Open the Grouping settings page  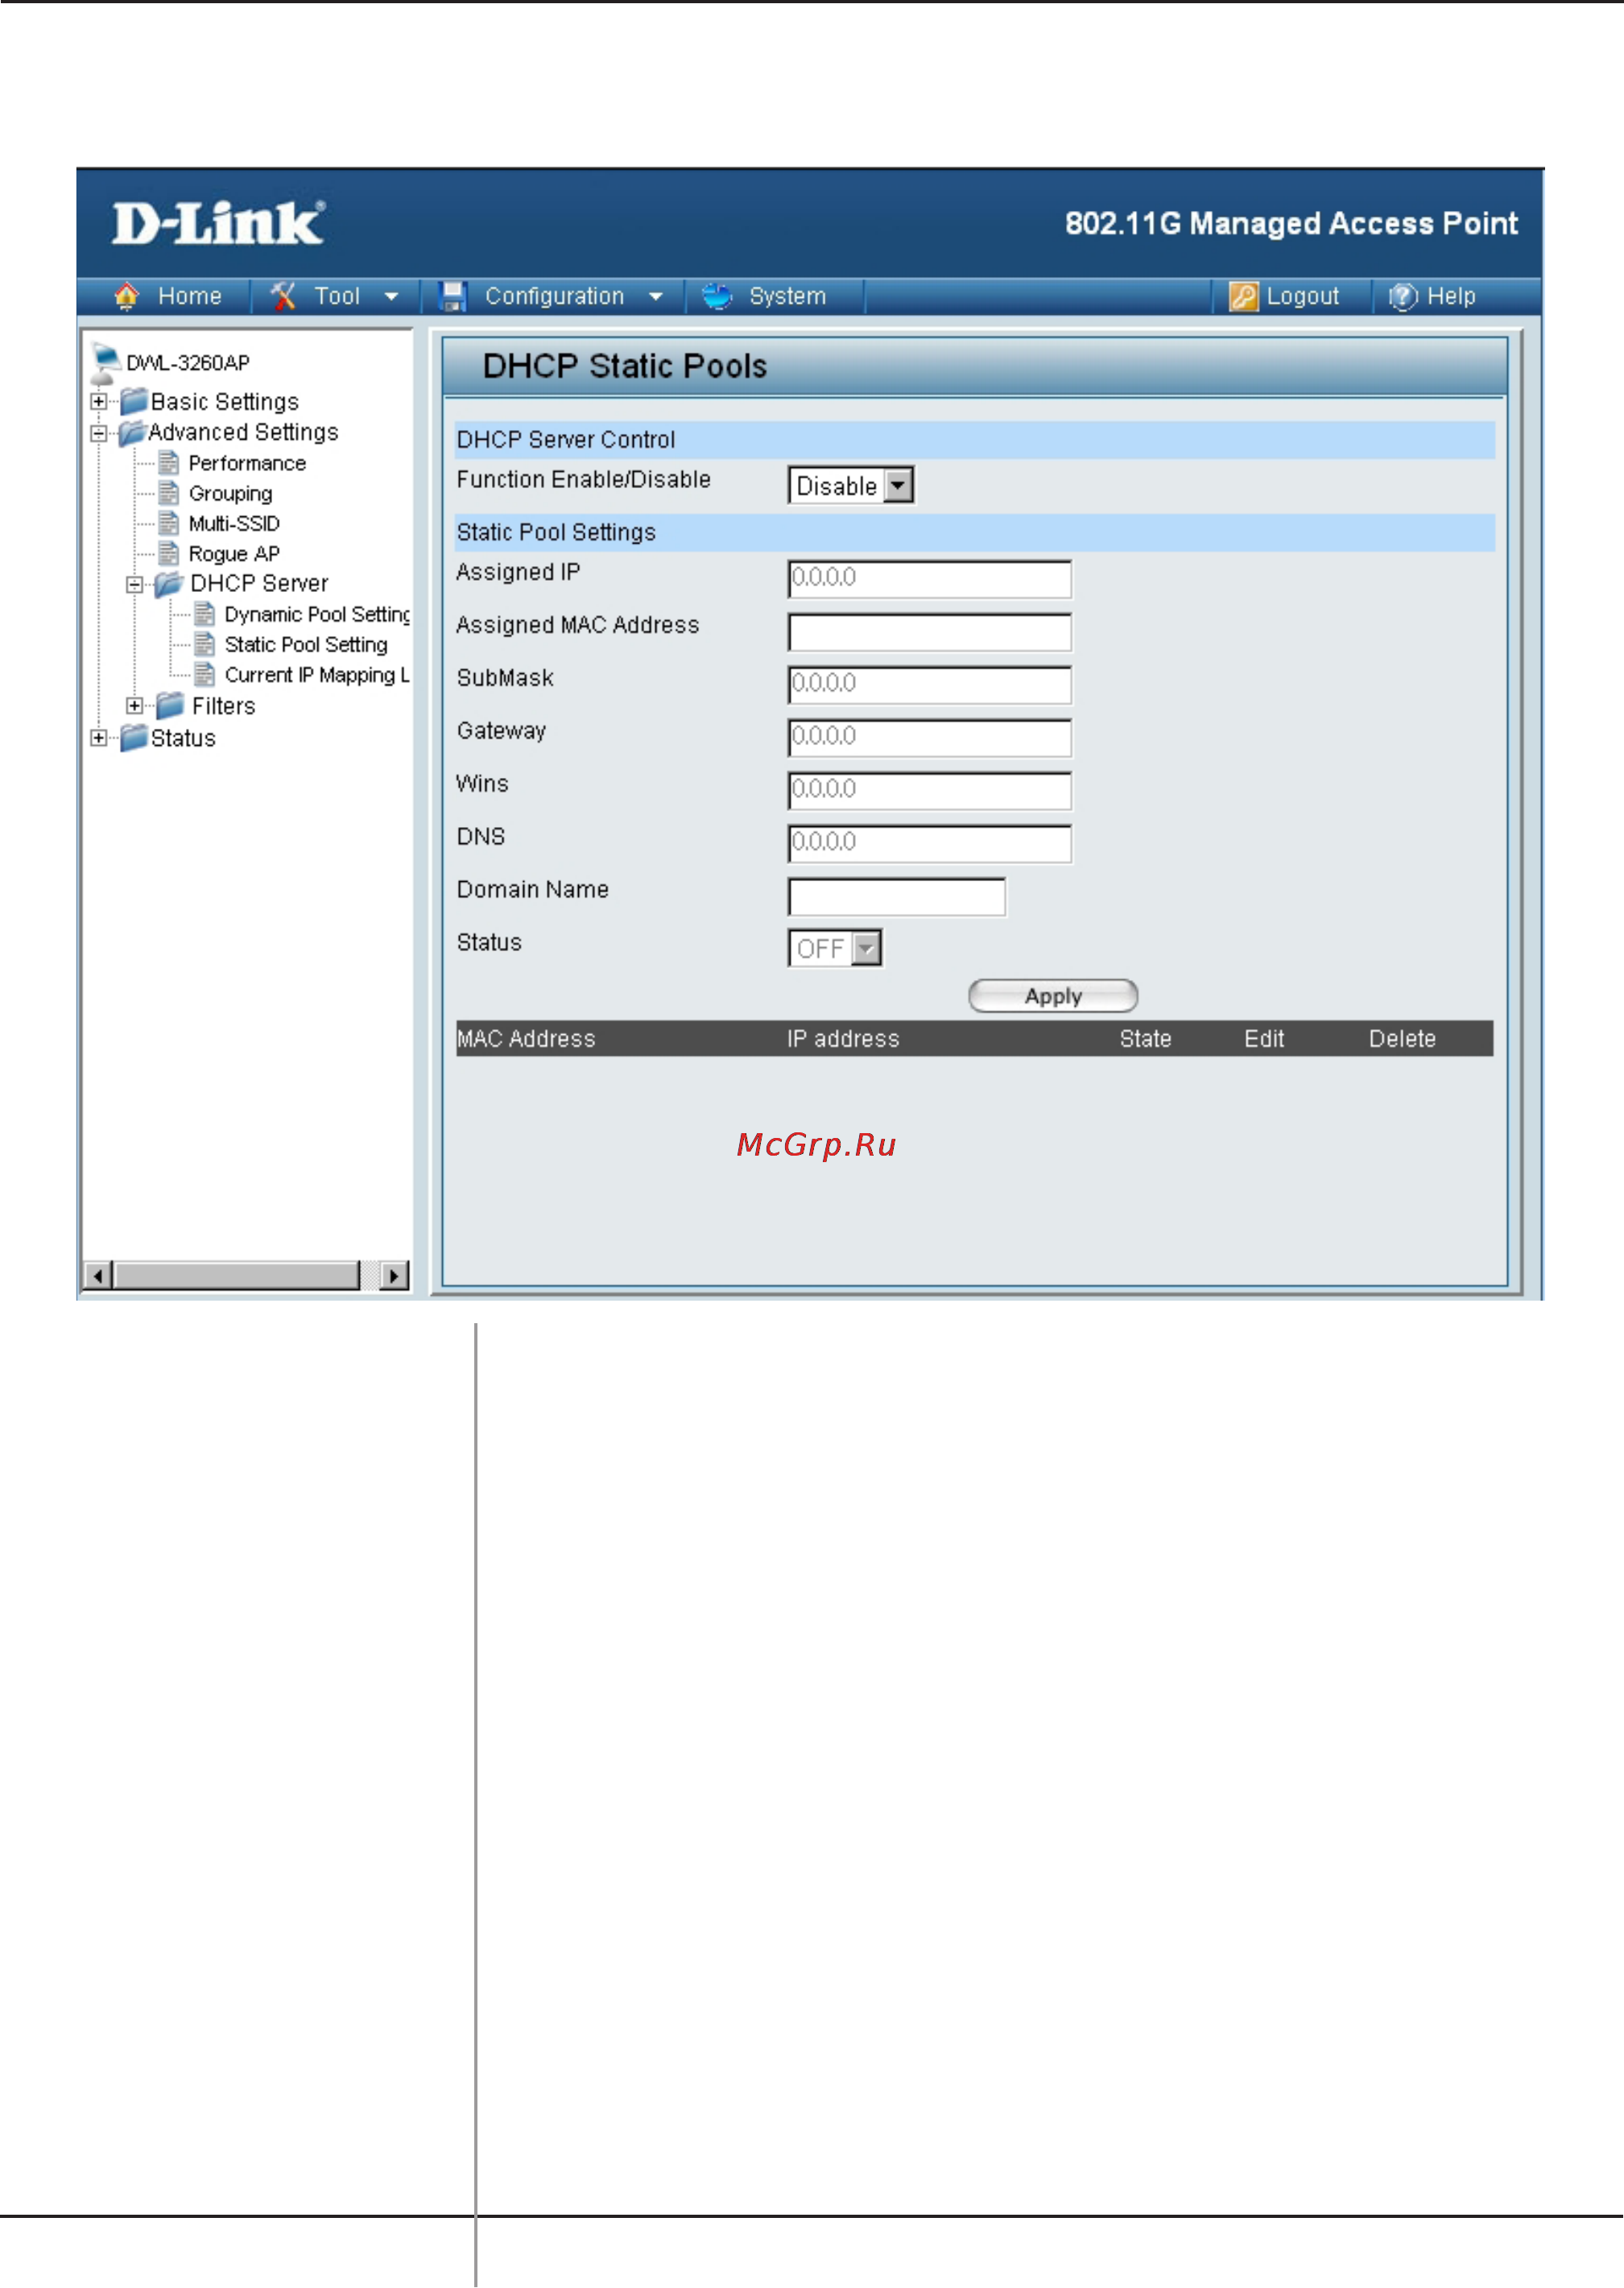pos(230,494)
